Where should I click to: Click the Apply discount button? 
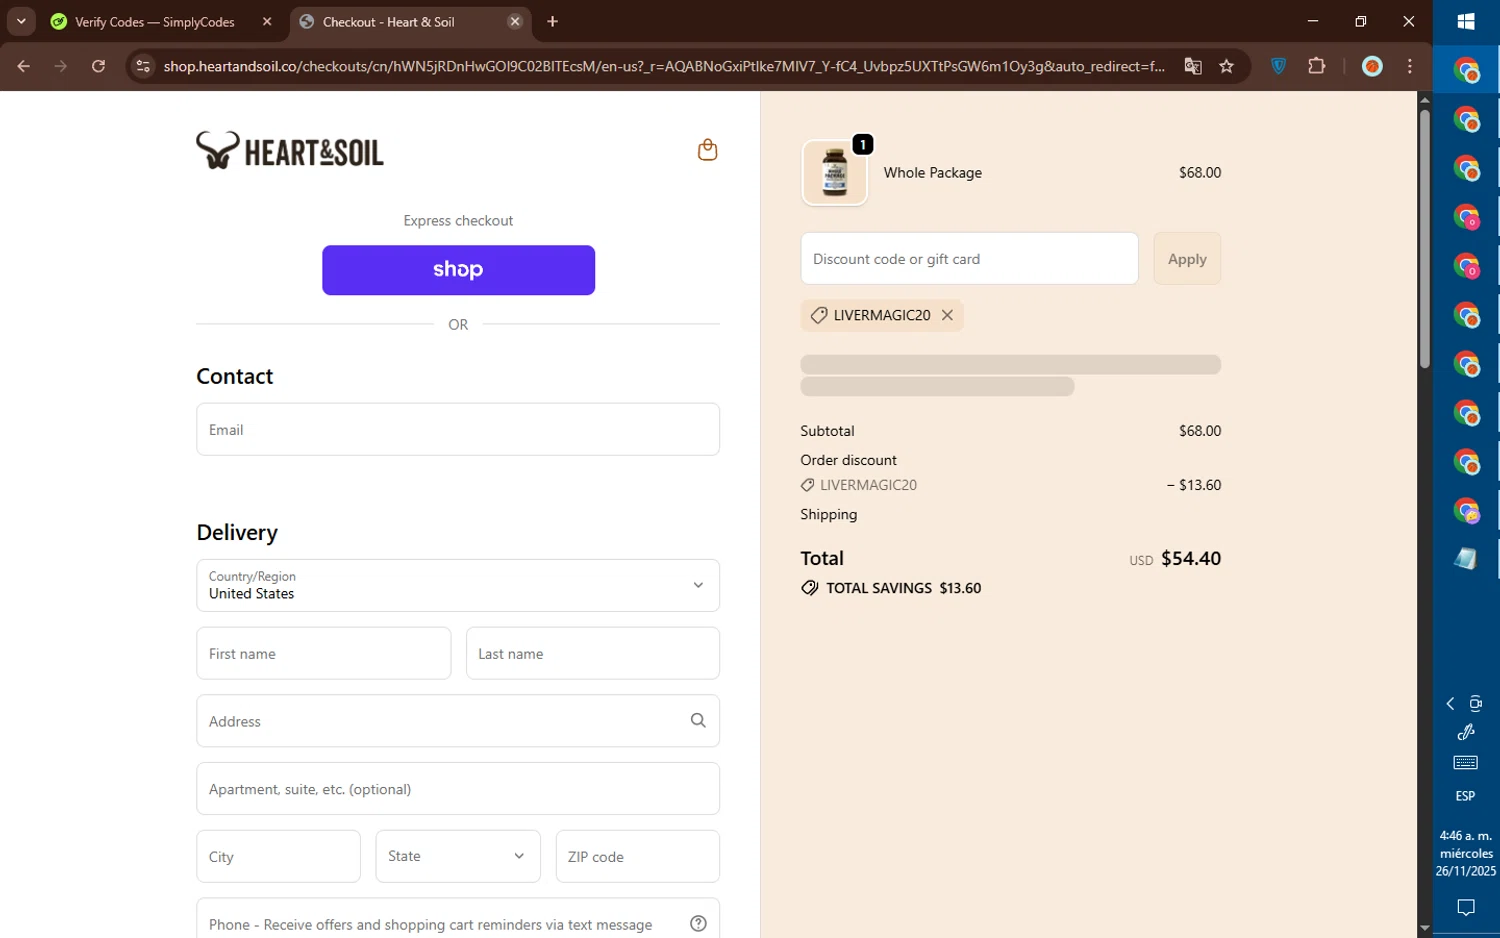pyautogui.click(x=1187, y=259)
